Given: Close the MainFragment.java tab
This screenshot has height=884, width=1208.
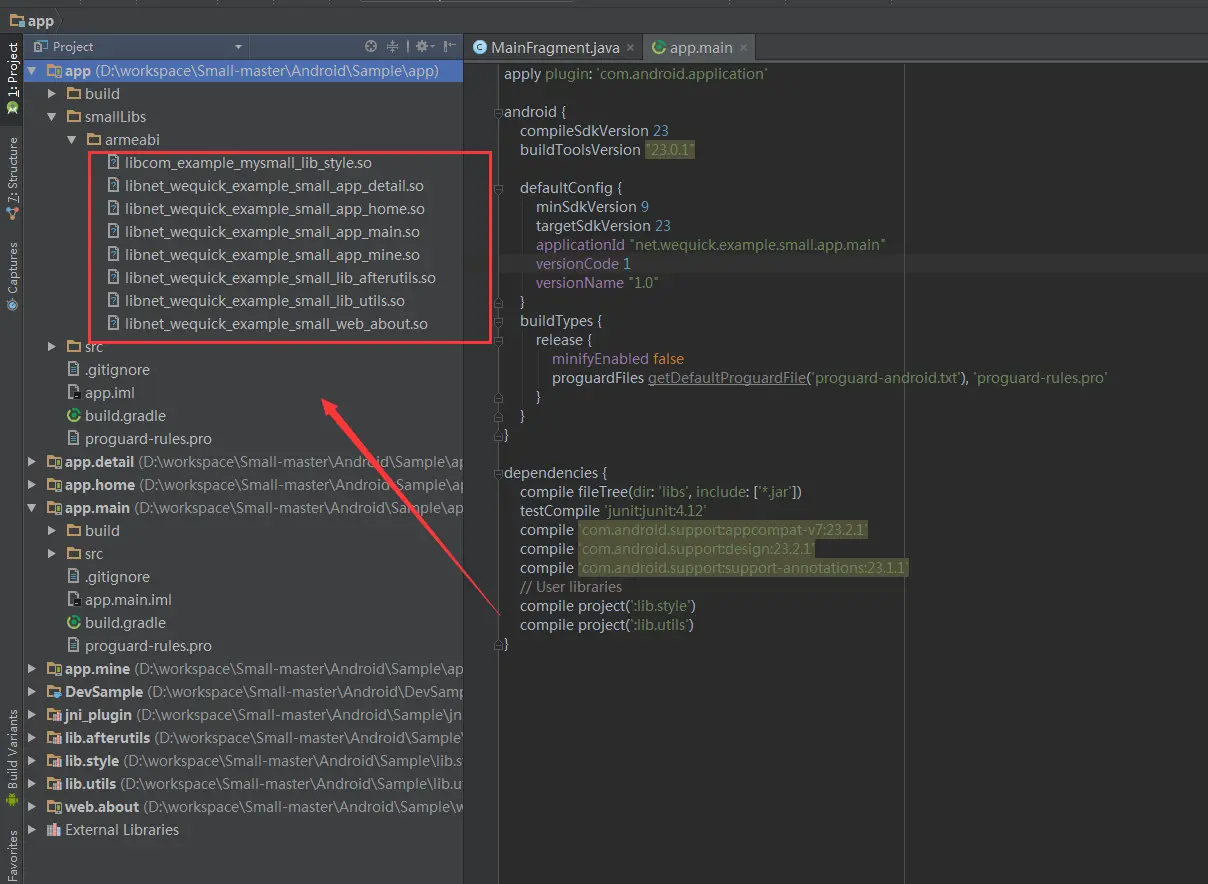Looking at the screenshot, I should 630,47.
